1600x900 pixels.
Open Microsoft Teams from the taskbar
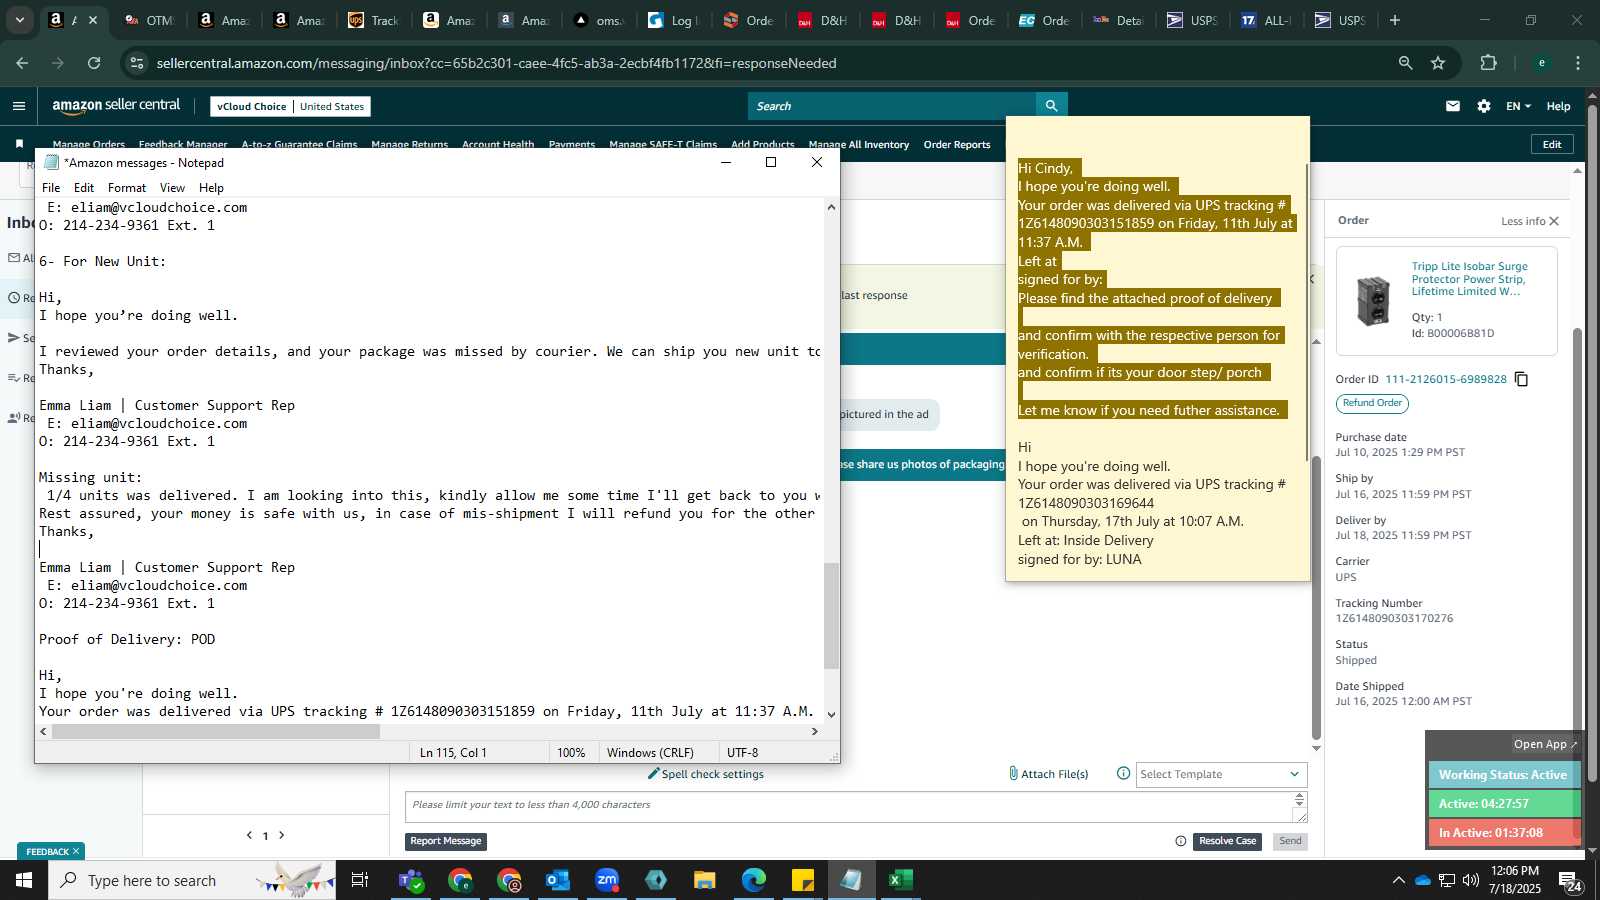[x=410, y=880]
